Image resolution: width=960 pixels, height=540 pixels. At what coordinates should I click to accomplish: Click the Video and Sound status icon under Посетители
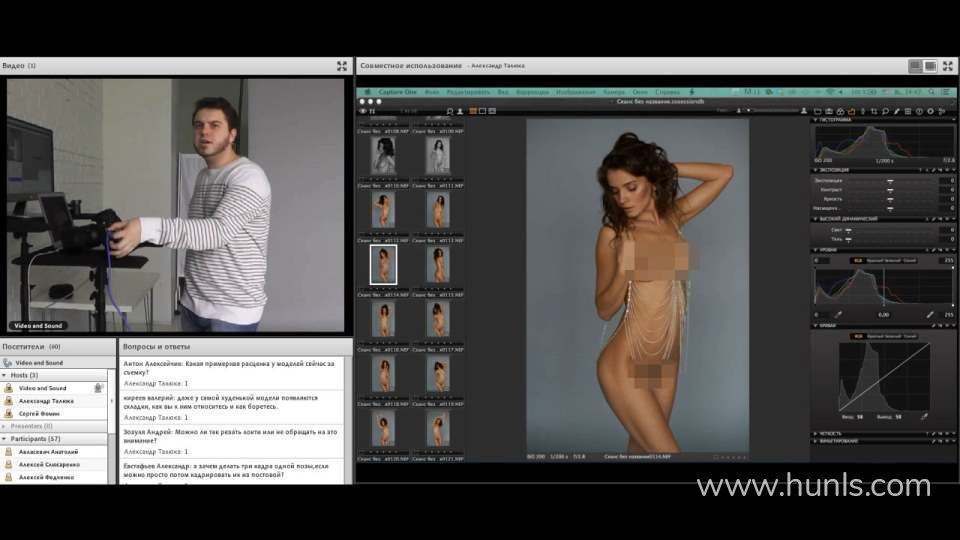click(7, 362)
